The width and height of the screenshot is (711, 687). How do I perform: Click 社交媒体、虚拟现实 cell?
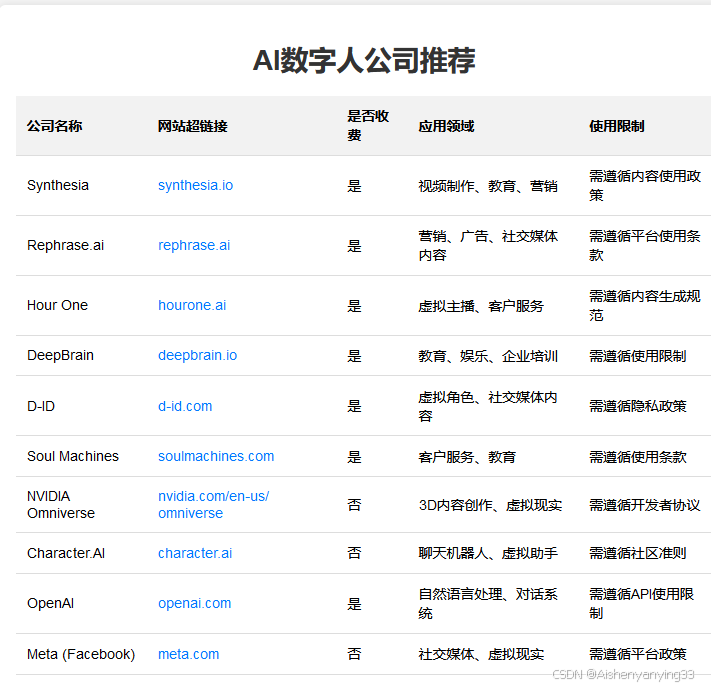pyautogui.click(x=481, y=654)
